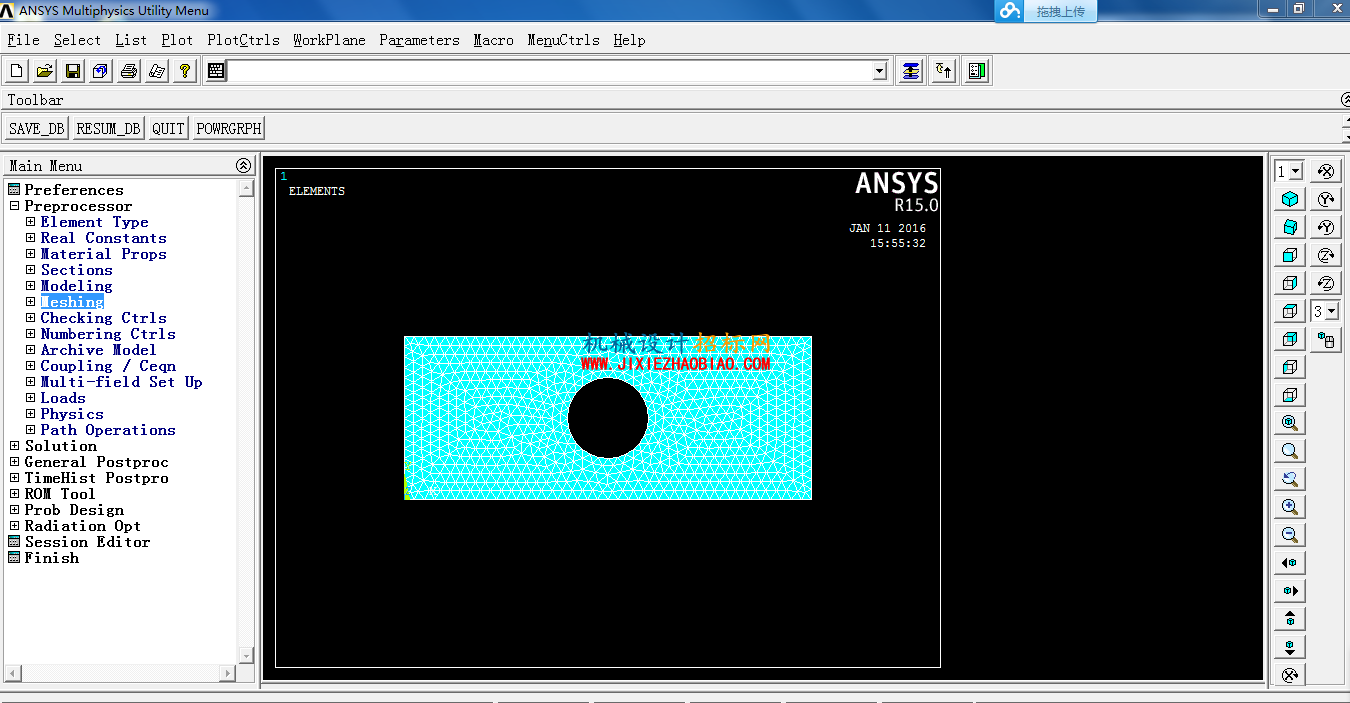Open the active window number dropdown

1289,171
